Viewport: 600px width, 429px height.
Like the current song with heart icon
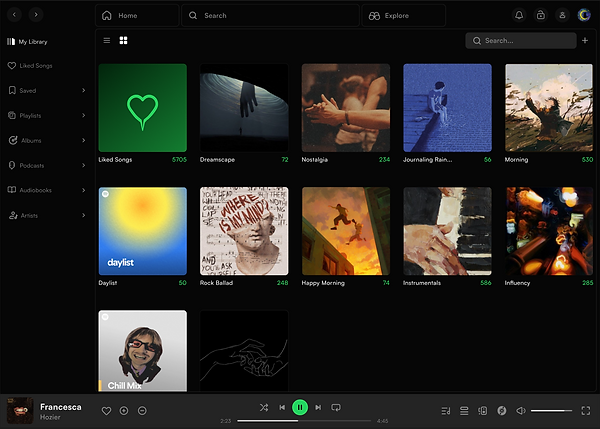[106, 411]
